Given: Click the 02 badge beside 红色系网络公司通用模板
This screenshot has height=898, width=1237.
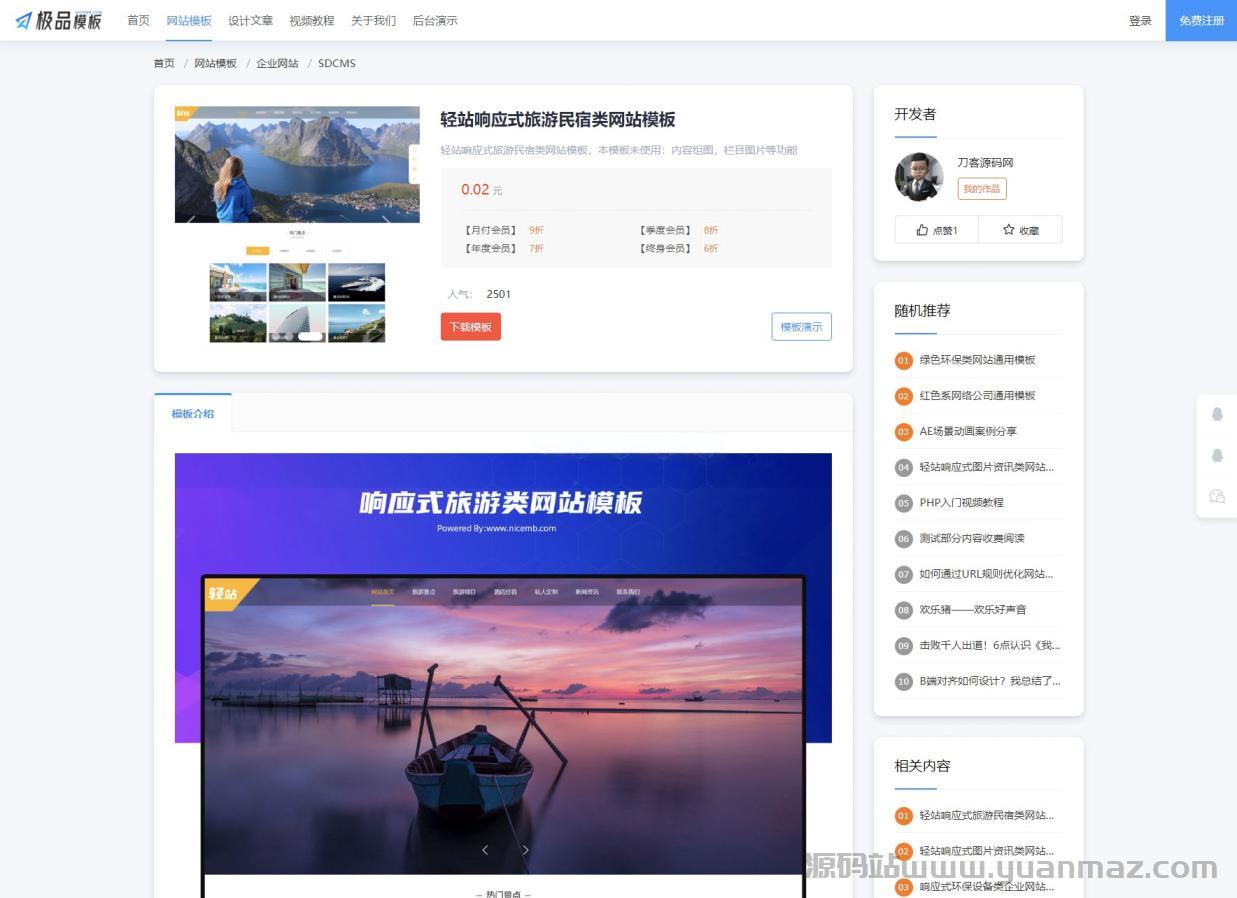Looking at the screenshot, I should 903,396.
